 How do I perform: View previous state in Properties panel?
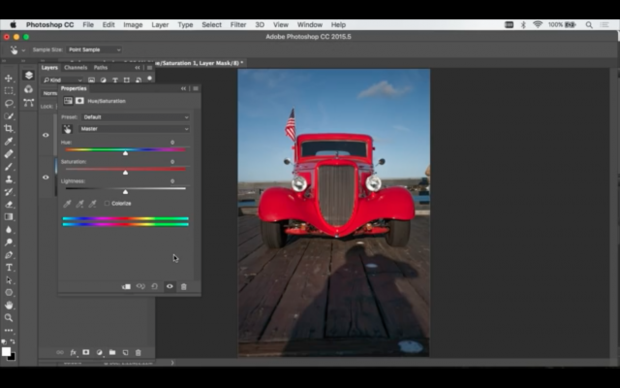pyautogui.click(x=140, y=286)
